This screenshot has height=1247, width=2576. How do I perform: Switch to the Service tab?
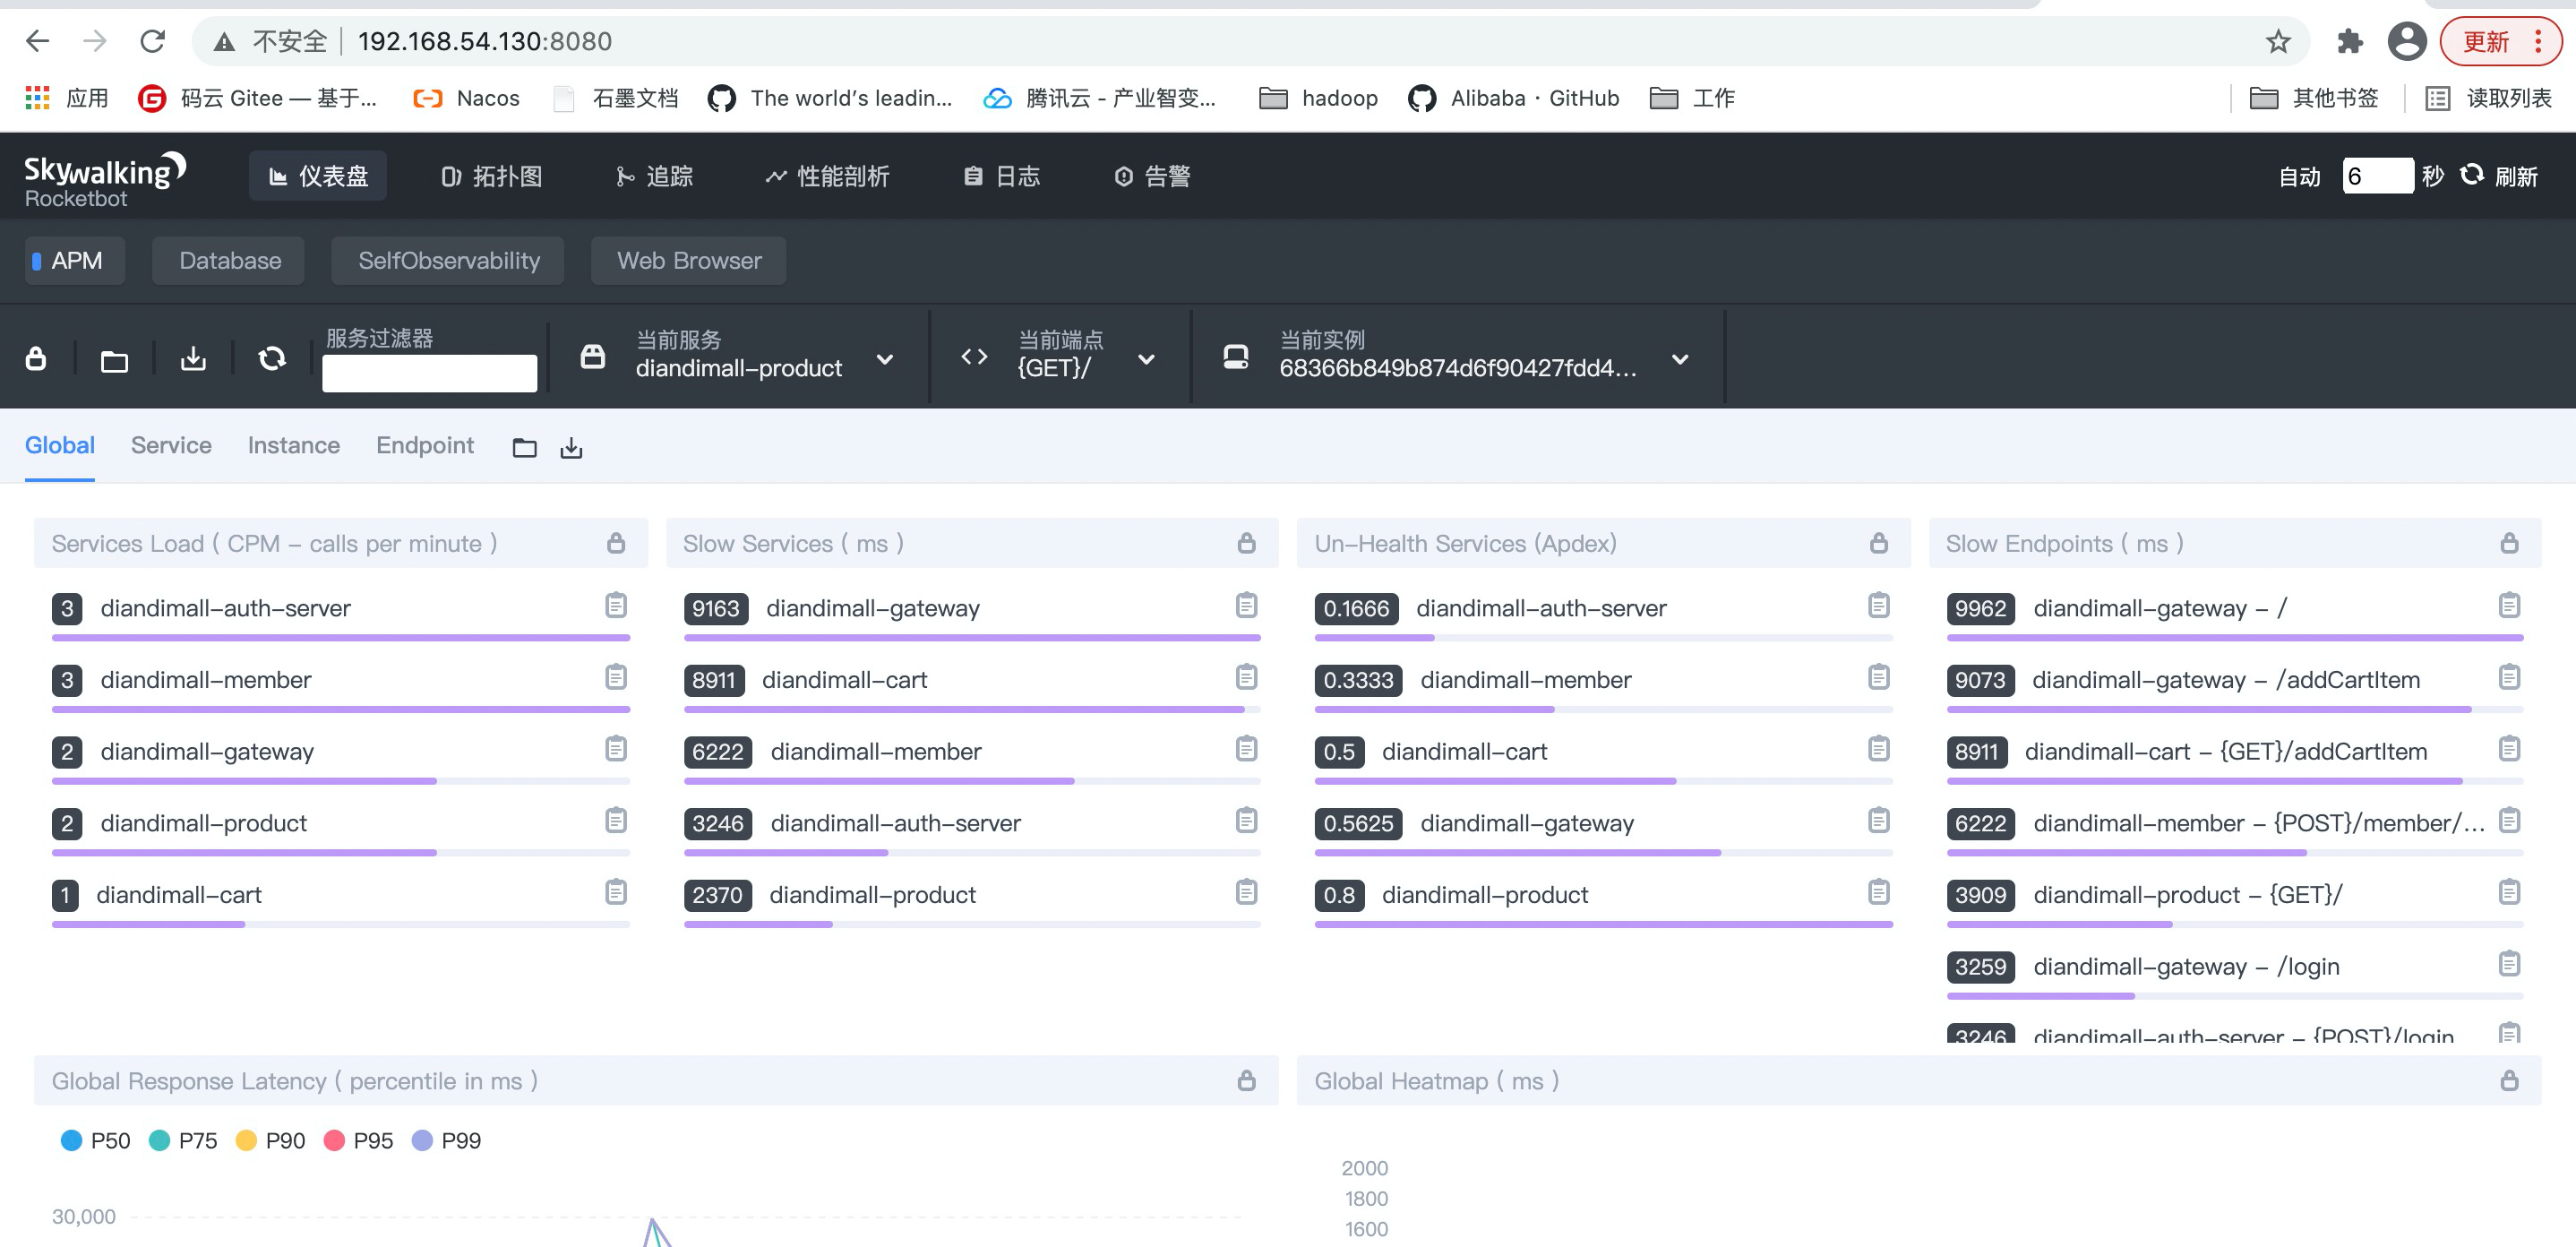171,445
